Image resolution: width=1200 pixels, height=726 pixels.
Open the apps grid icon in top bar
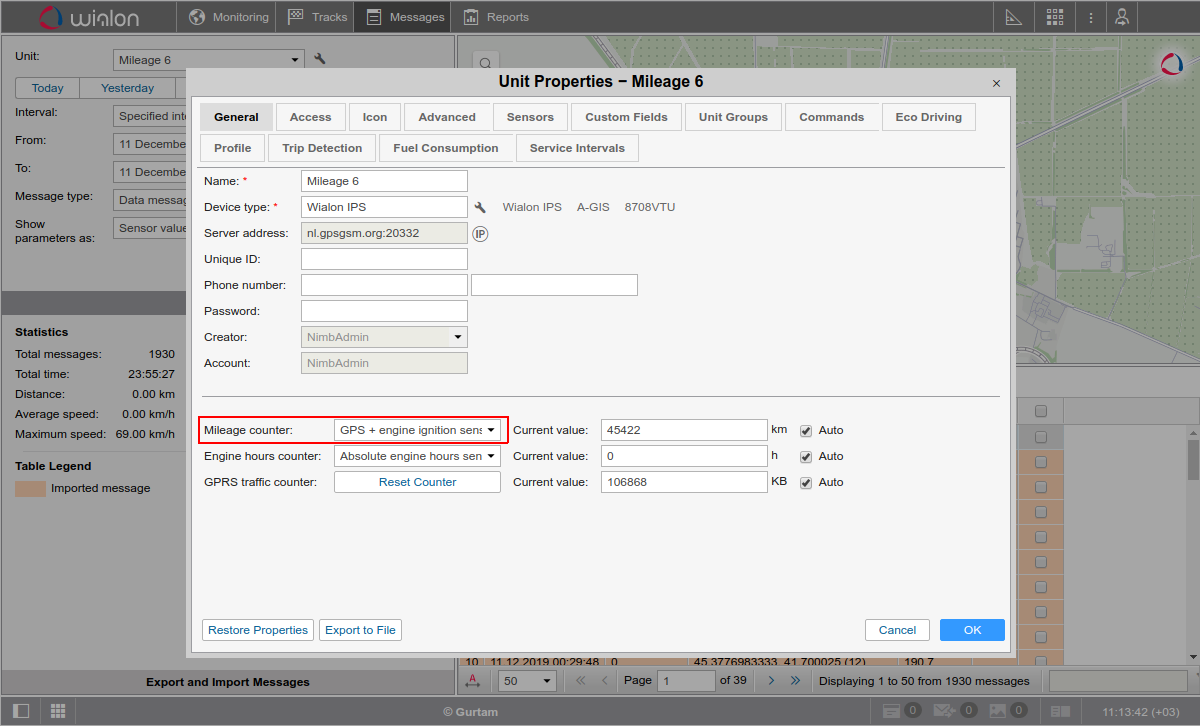1055,17
